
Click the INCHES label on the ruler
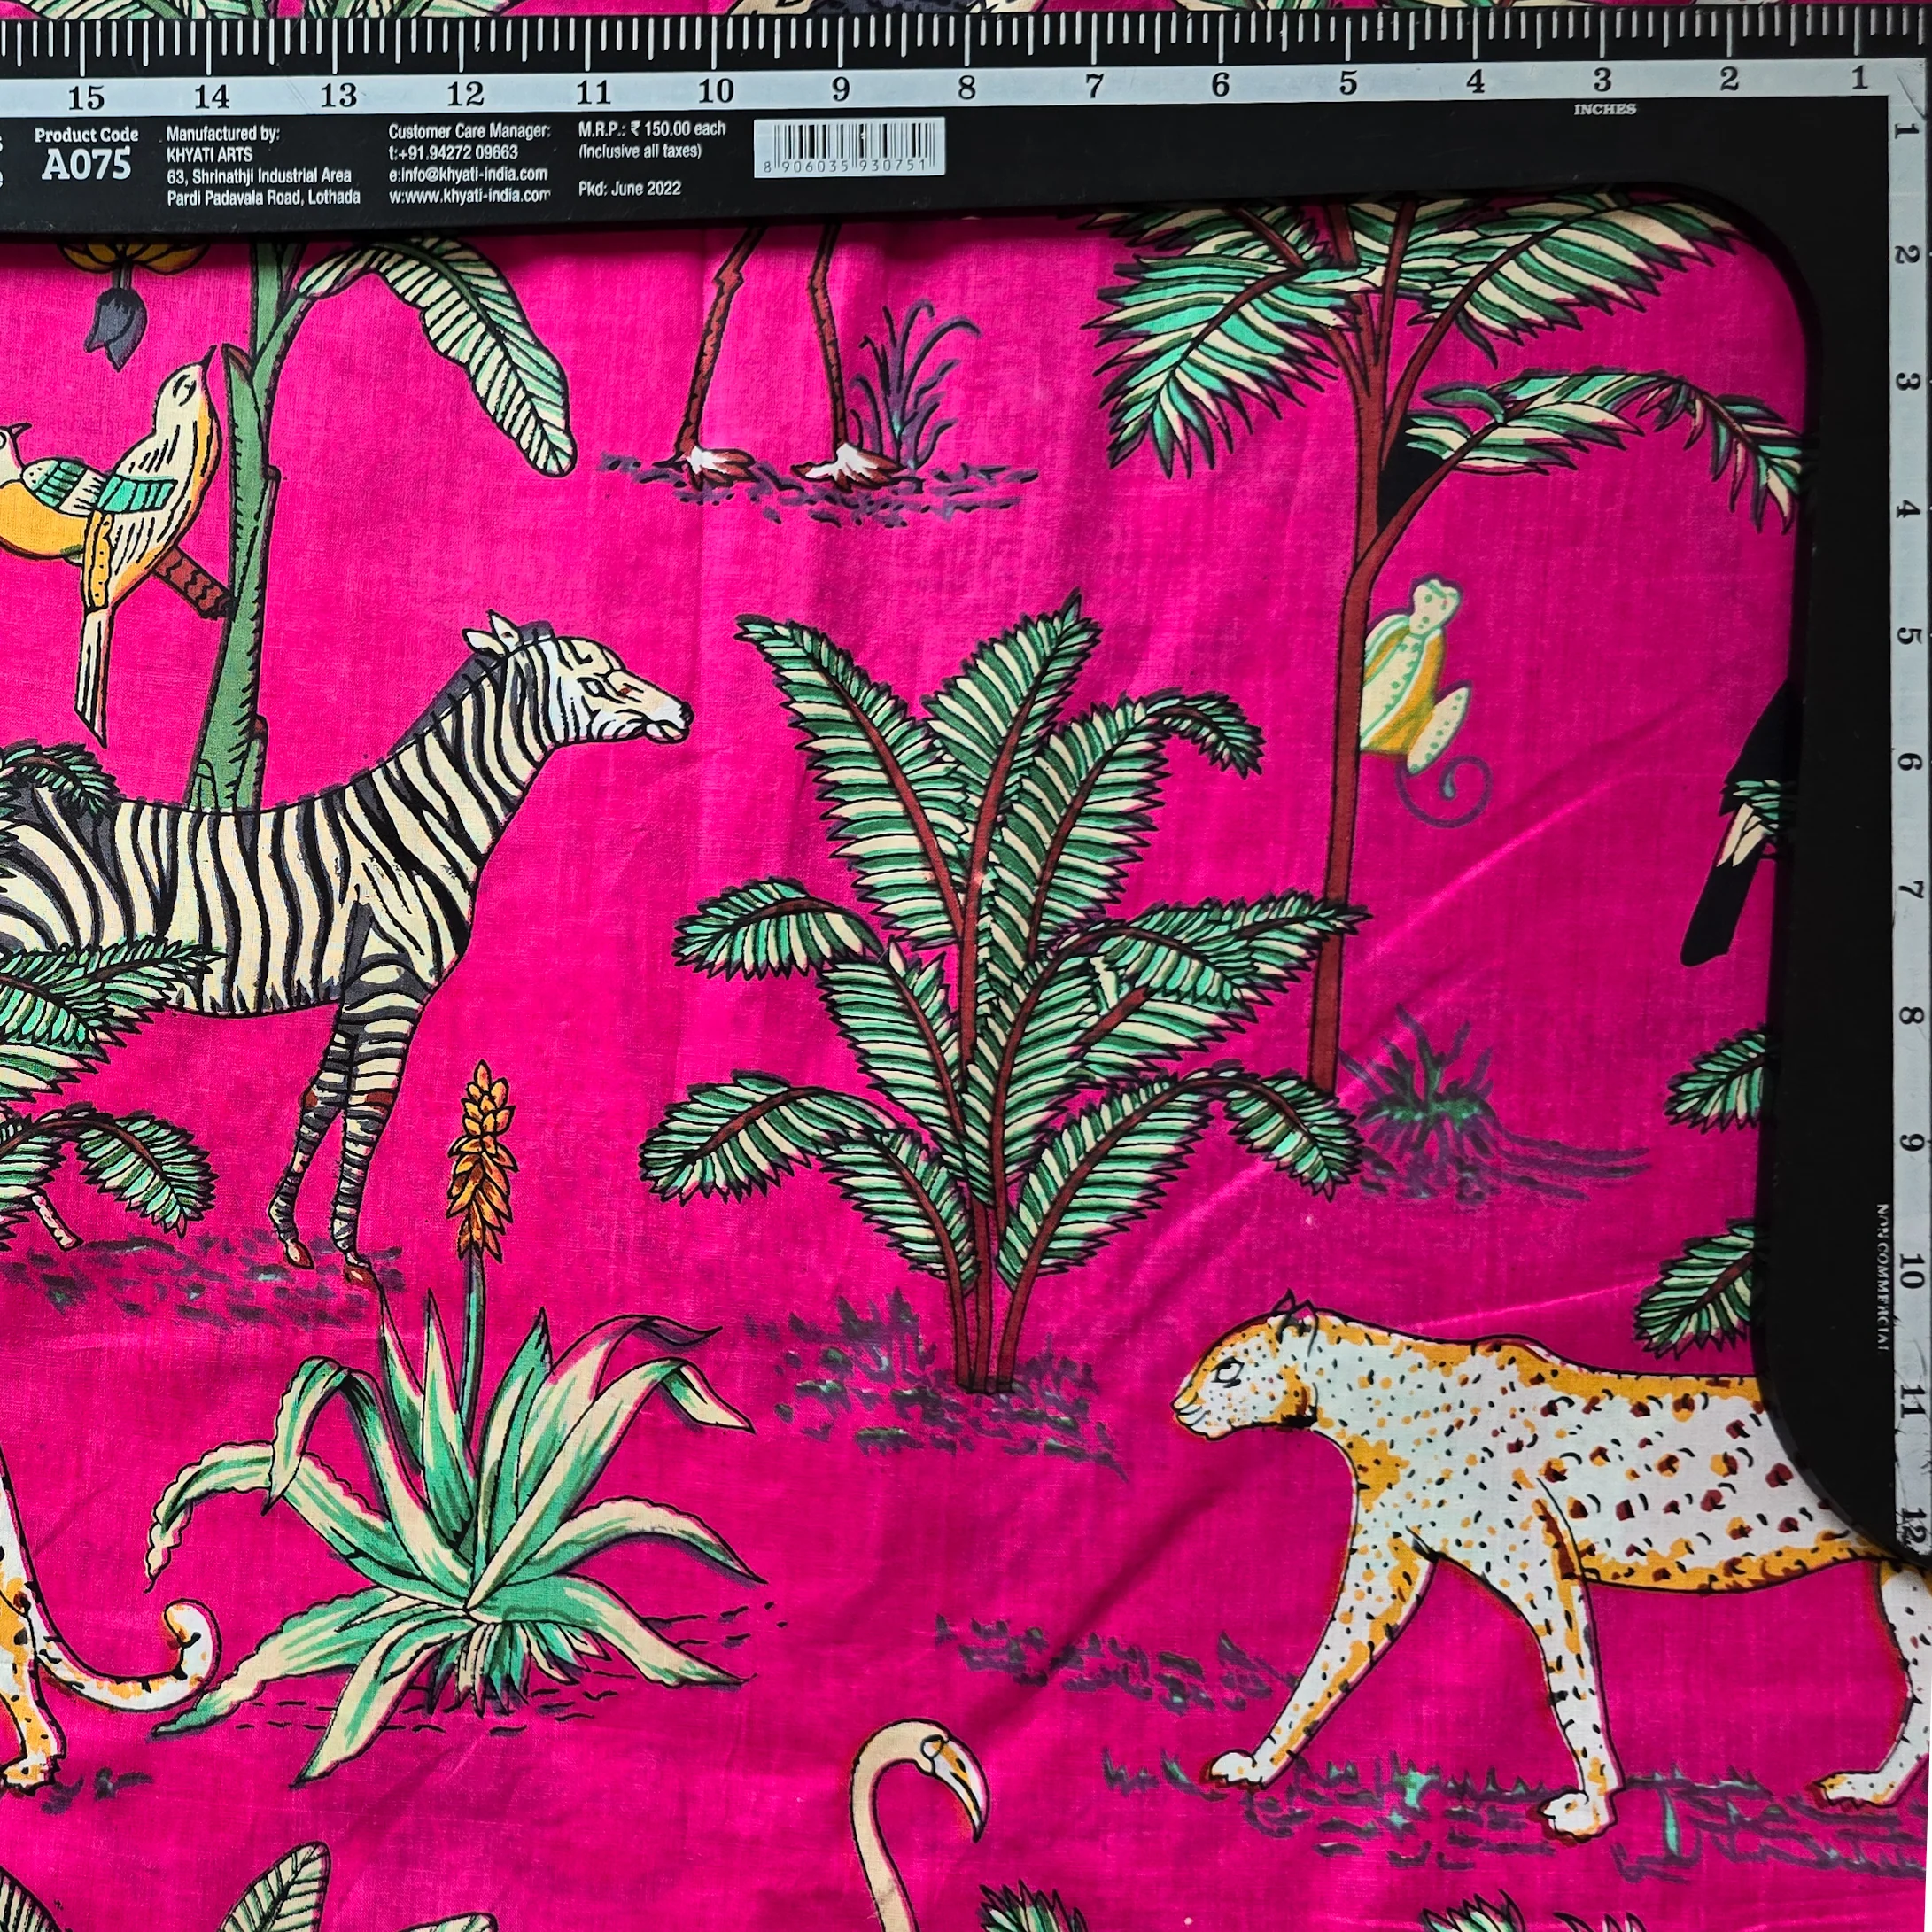pyautogui.click(x=1604, y=110)
